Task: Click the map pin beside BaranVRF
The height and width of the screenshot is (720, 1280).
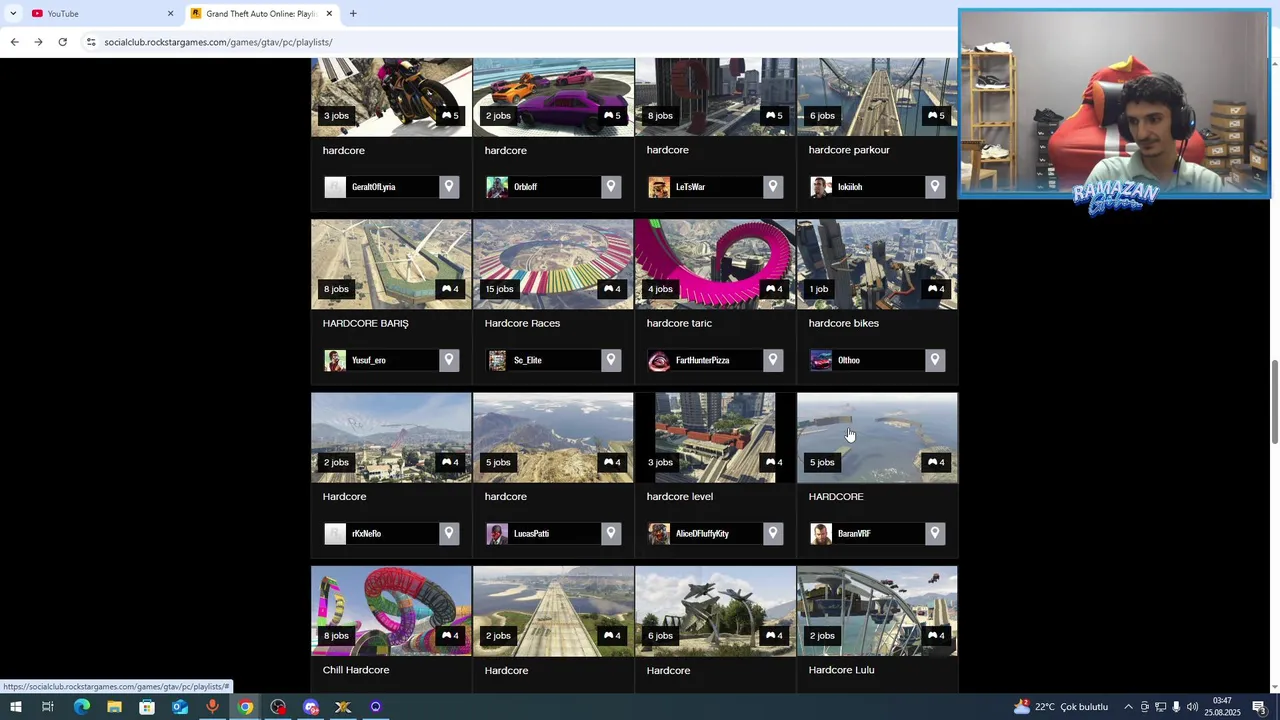Action: point(935,533)
